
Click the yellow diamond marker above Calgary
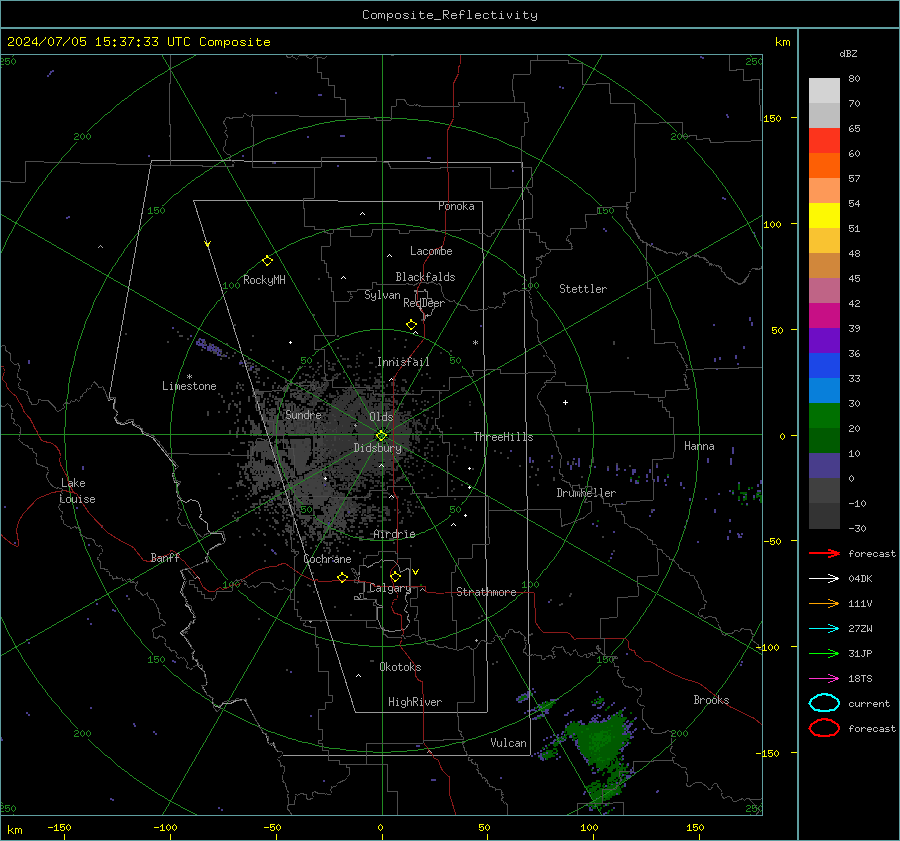pos(395,576)
